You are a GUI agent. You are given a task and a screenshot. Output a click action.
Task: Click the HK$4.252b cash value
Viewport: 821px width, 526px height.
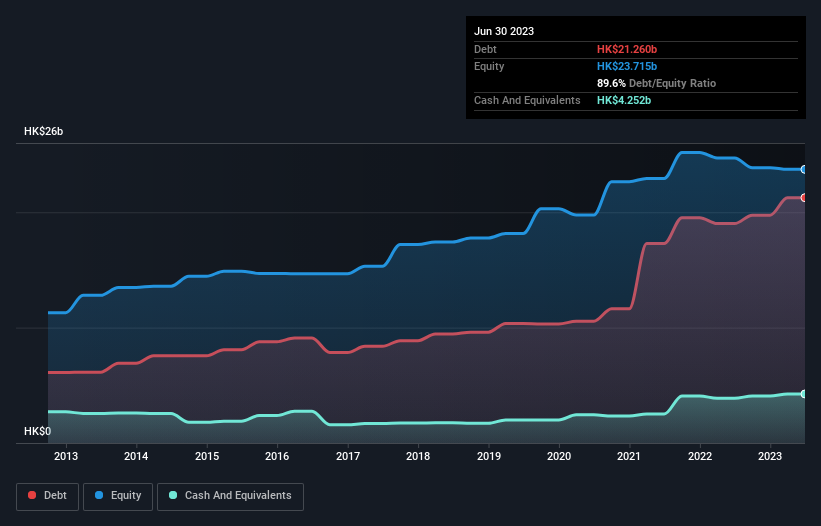coord(624,100)
